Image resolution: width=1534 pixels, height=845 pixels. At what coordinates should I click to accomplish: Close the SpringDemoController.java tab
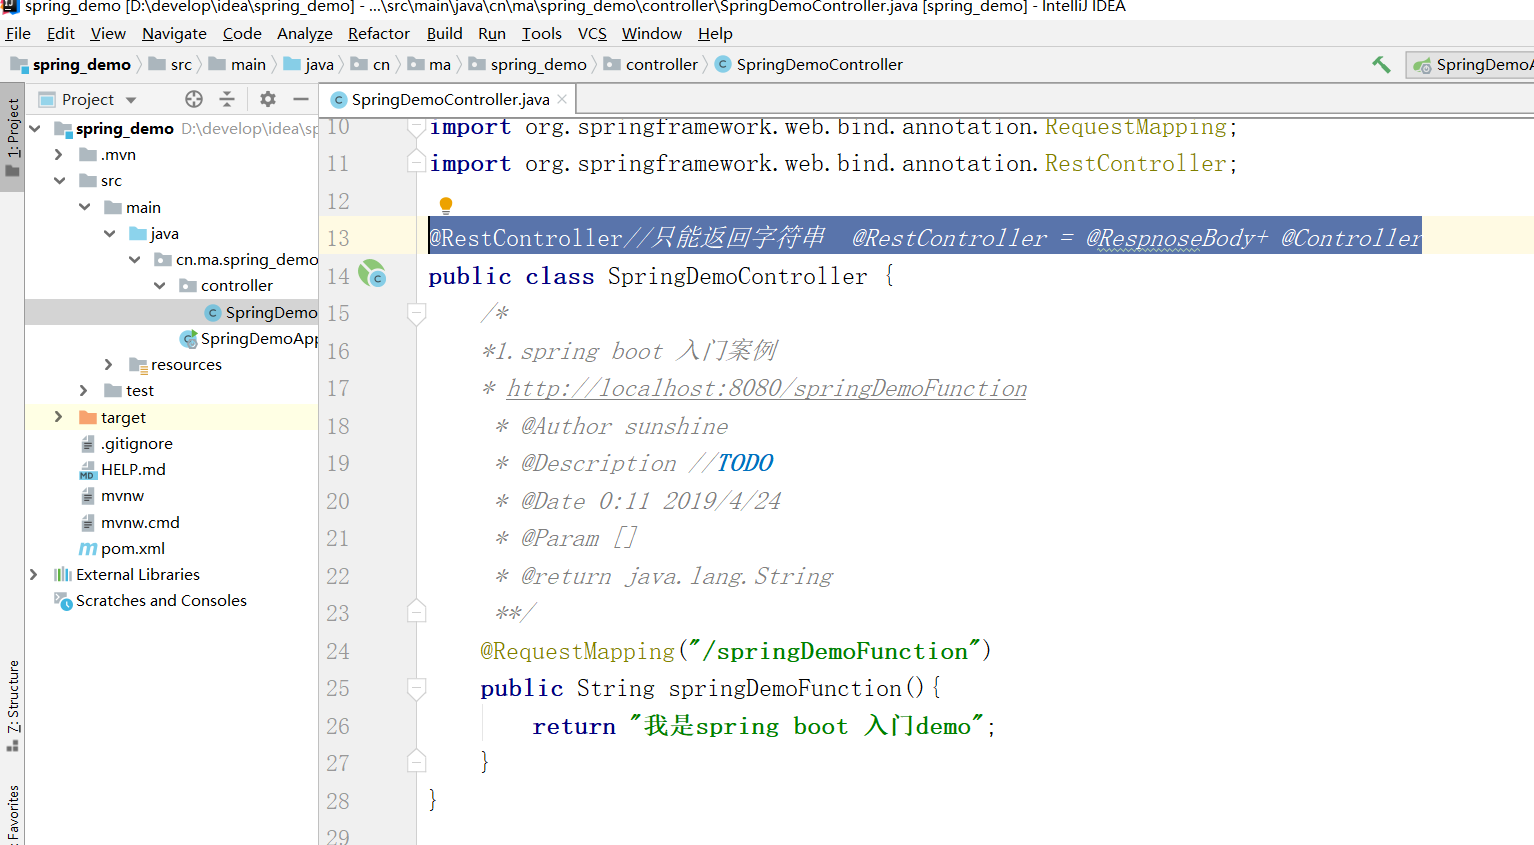(562, 99)
